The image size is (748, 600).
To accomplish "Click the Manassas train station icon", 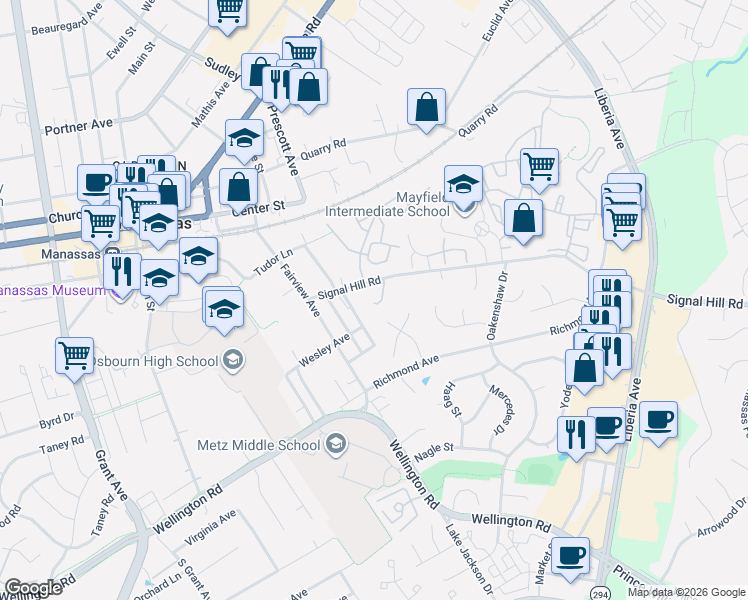I will tap(112, 252).
